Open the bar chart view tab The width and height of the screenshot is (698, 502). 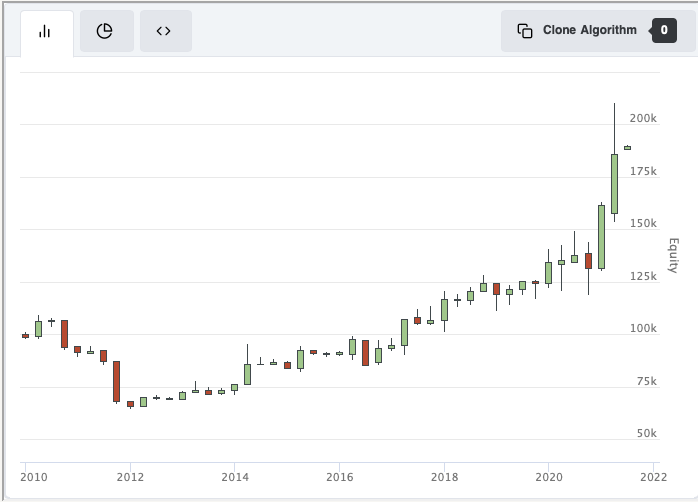[x=45, y=31]
